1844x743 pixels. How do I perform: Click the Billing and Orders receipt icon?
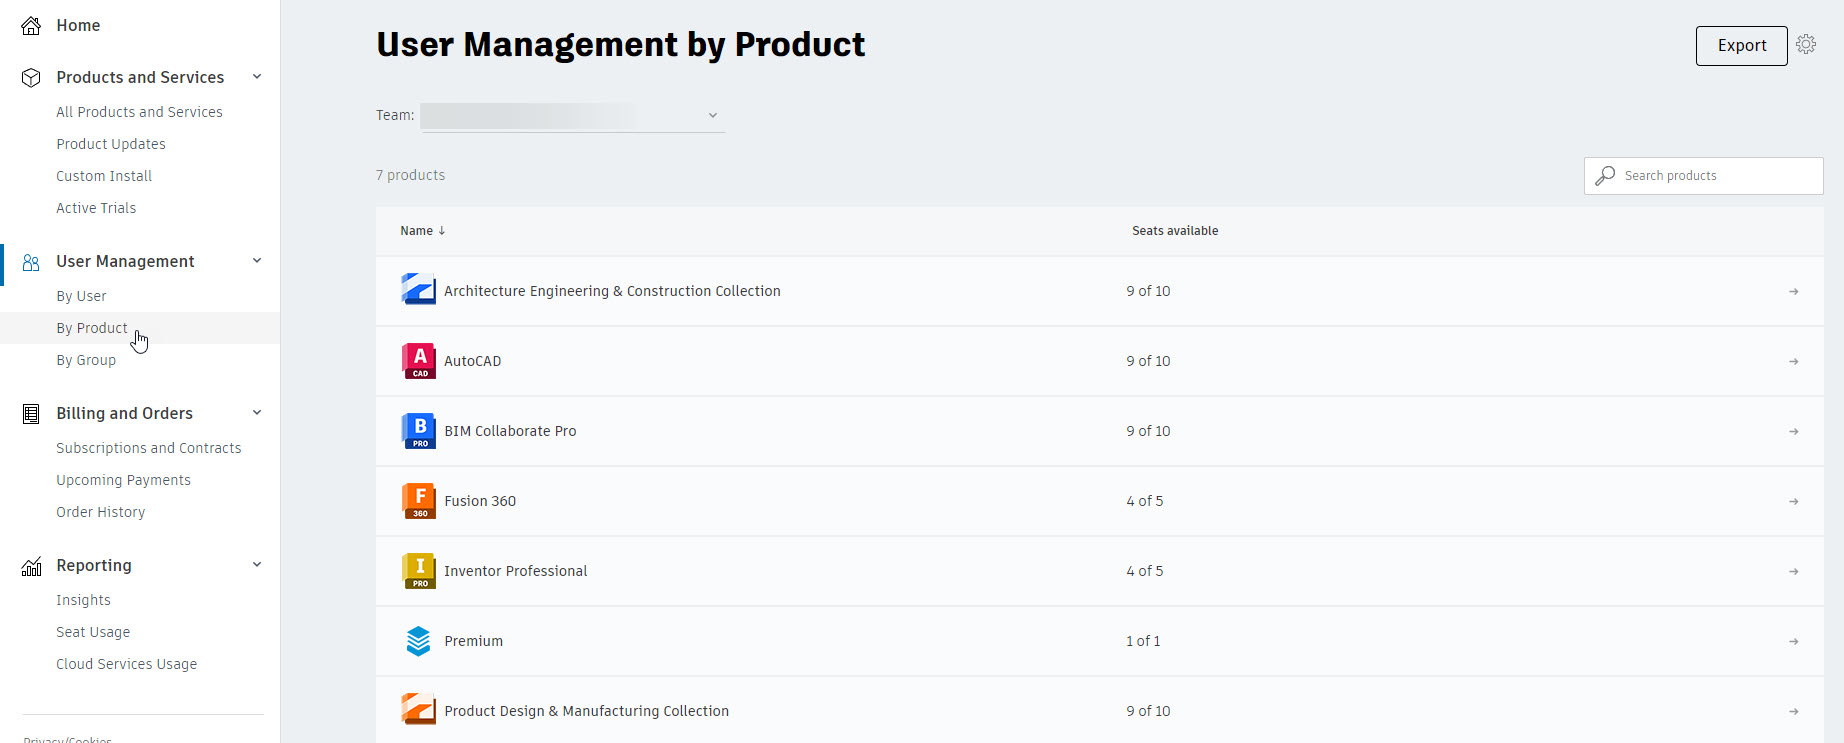[31, 414]
